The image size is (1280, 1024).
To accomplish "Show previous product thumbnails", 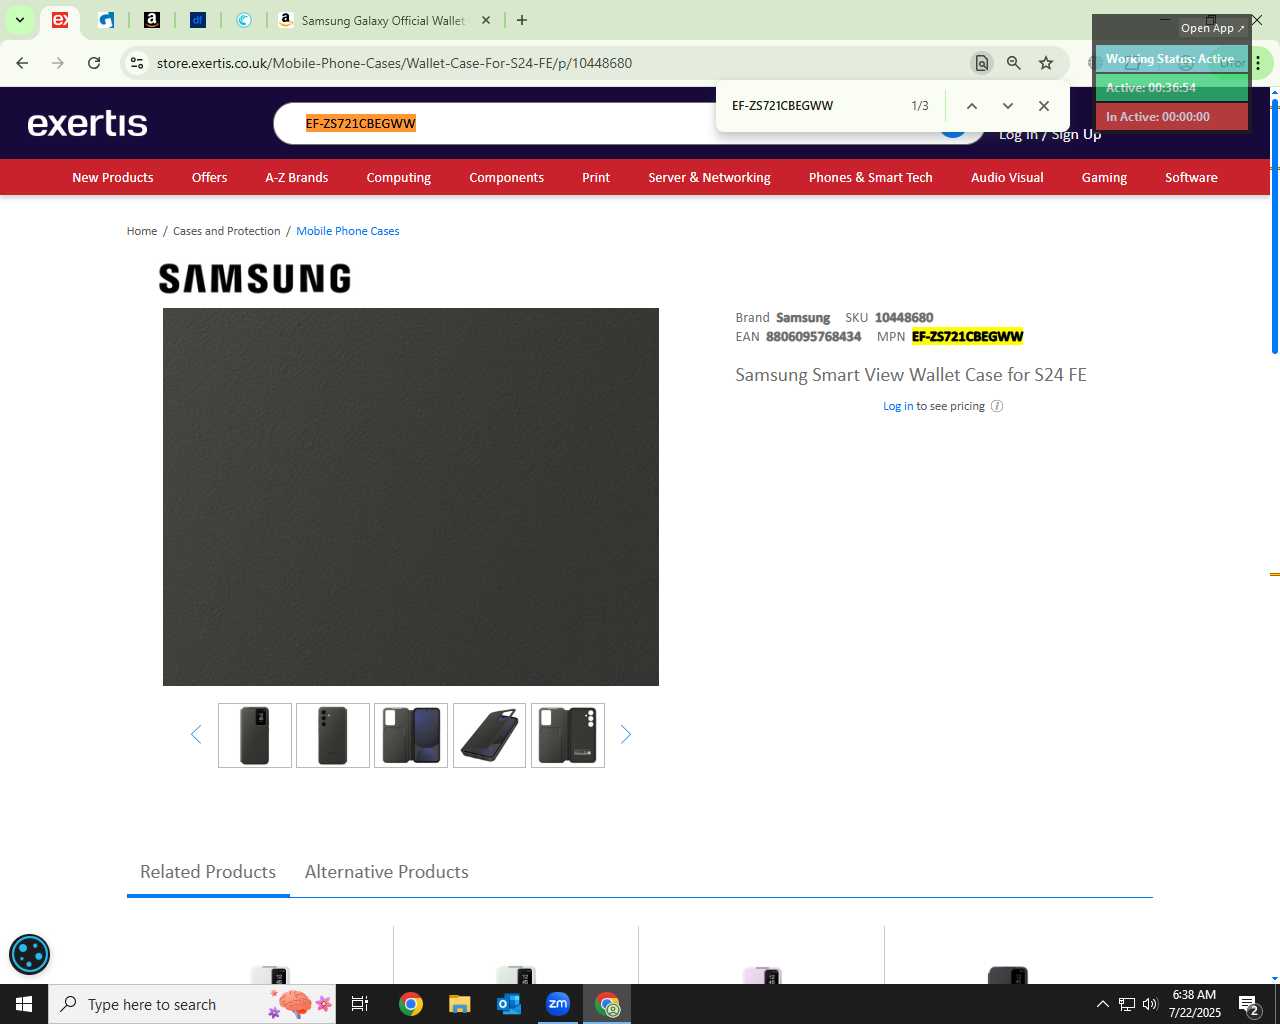I will tap(196, 735).
